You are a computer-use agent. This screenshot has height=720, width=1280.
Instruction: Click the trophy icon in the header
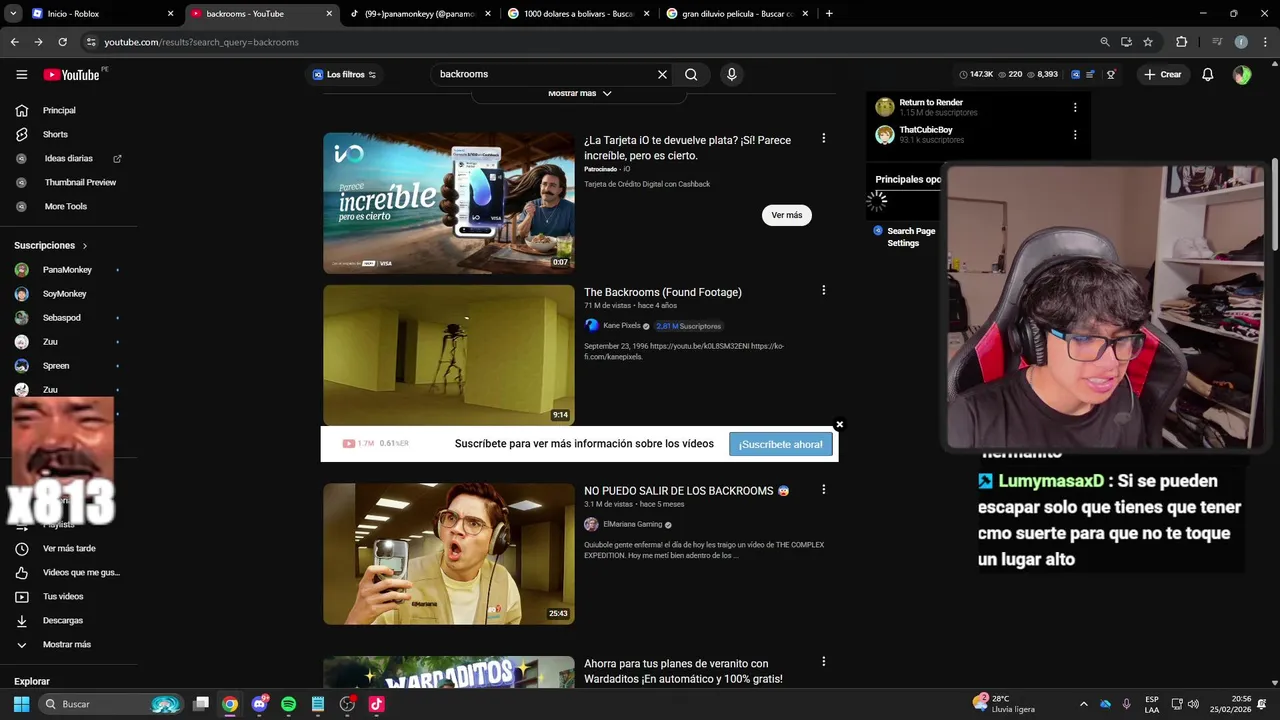pos(1111,74)
